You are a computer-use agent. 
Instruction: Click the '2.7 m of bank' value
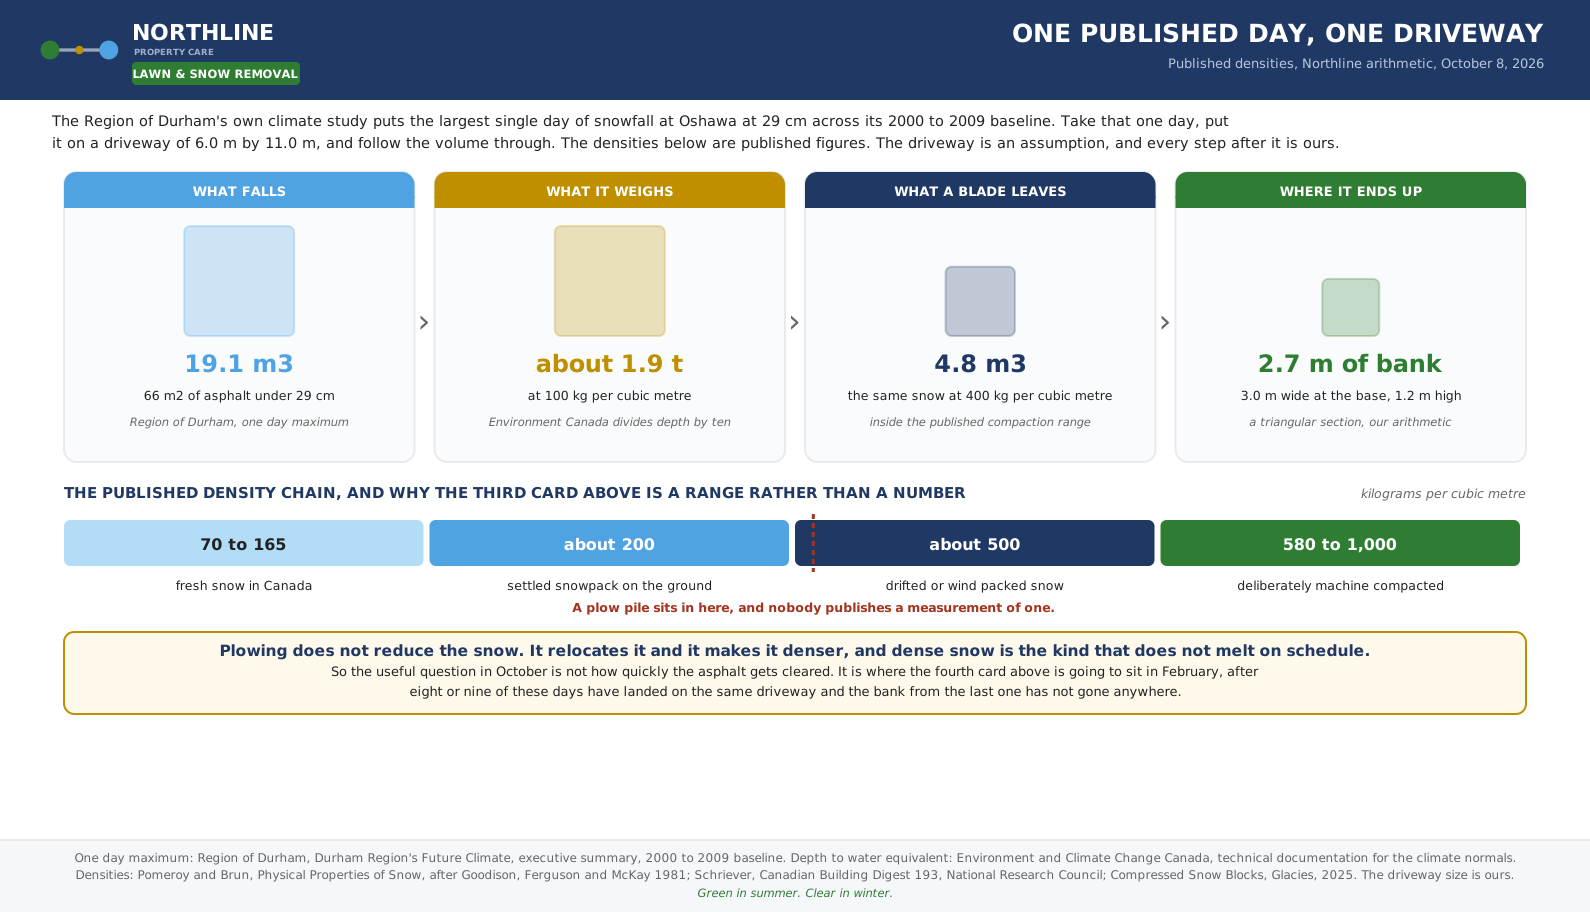(x=1350, y=364)
